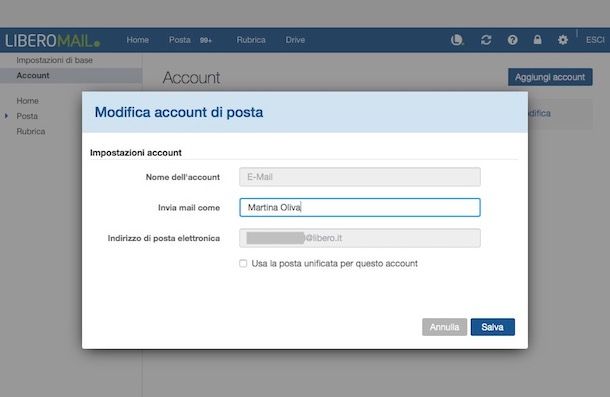
Task: Select Posta in the settings sidebar
Action: [27, 116]
